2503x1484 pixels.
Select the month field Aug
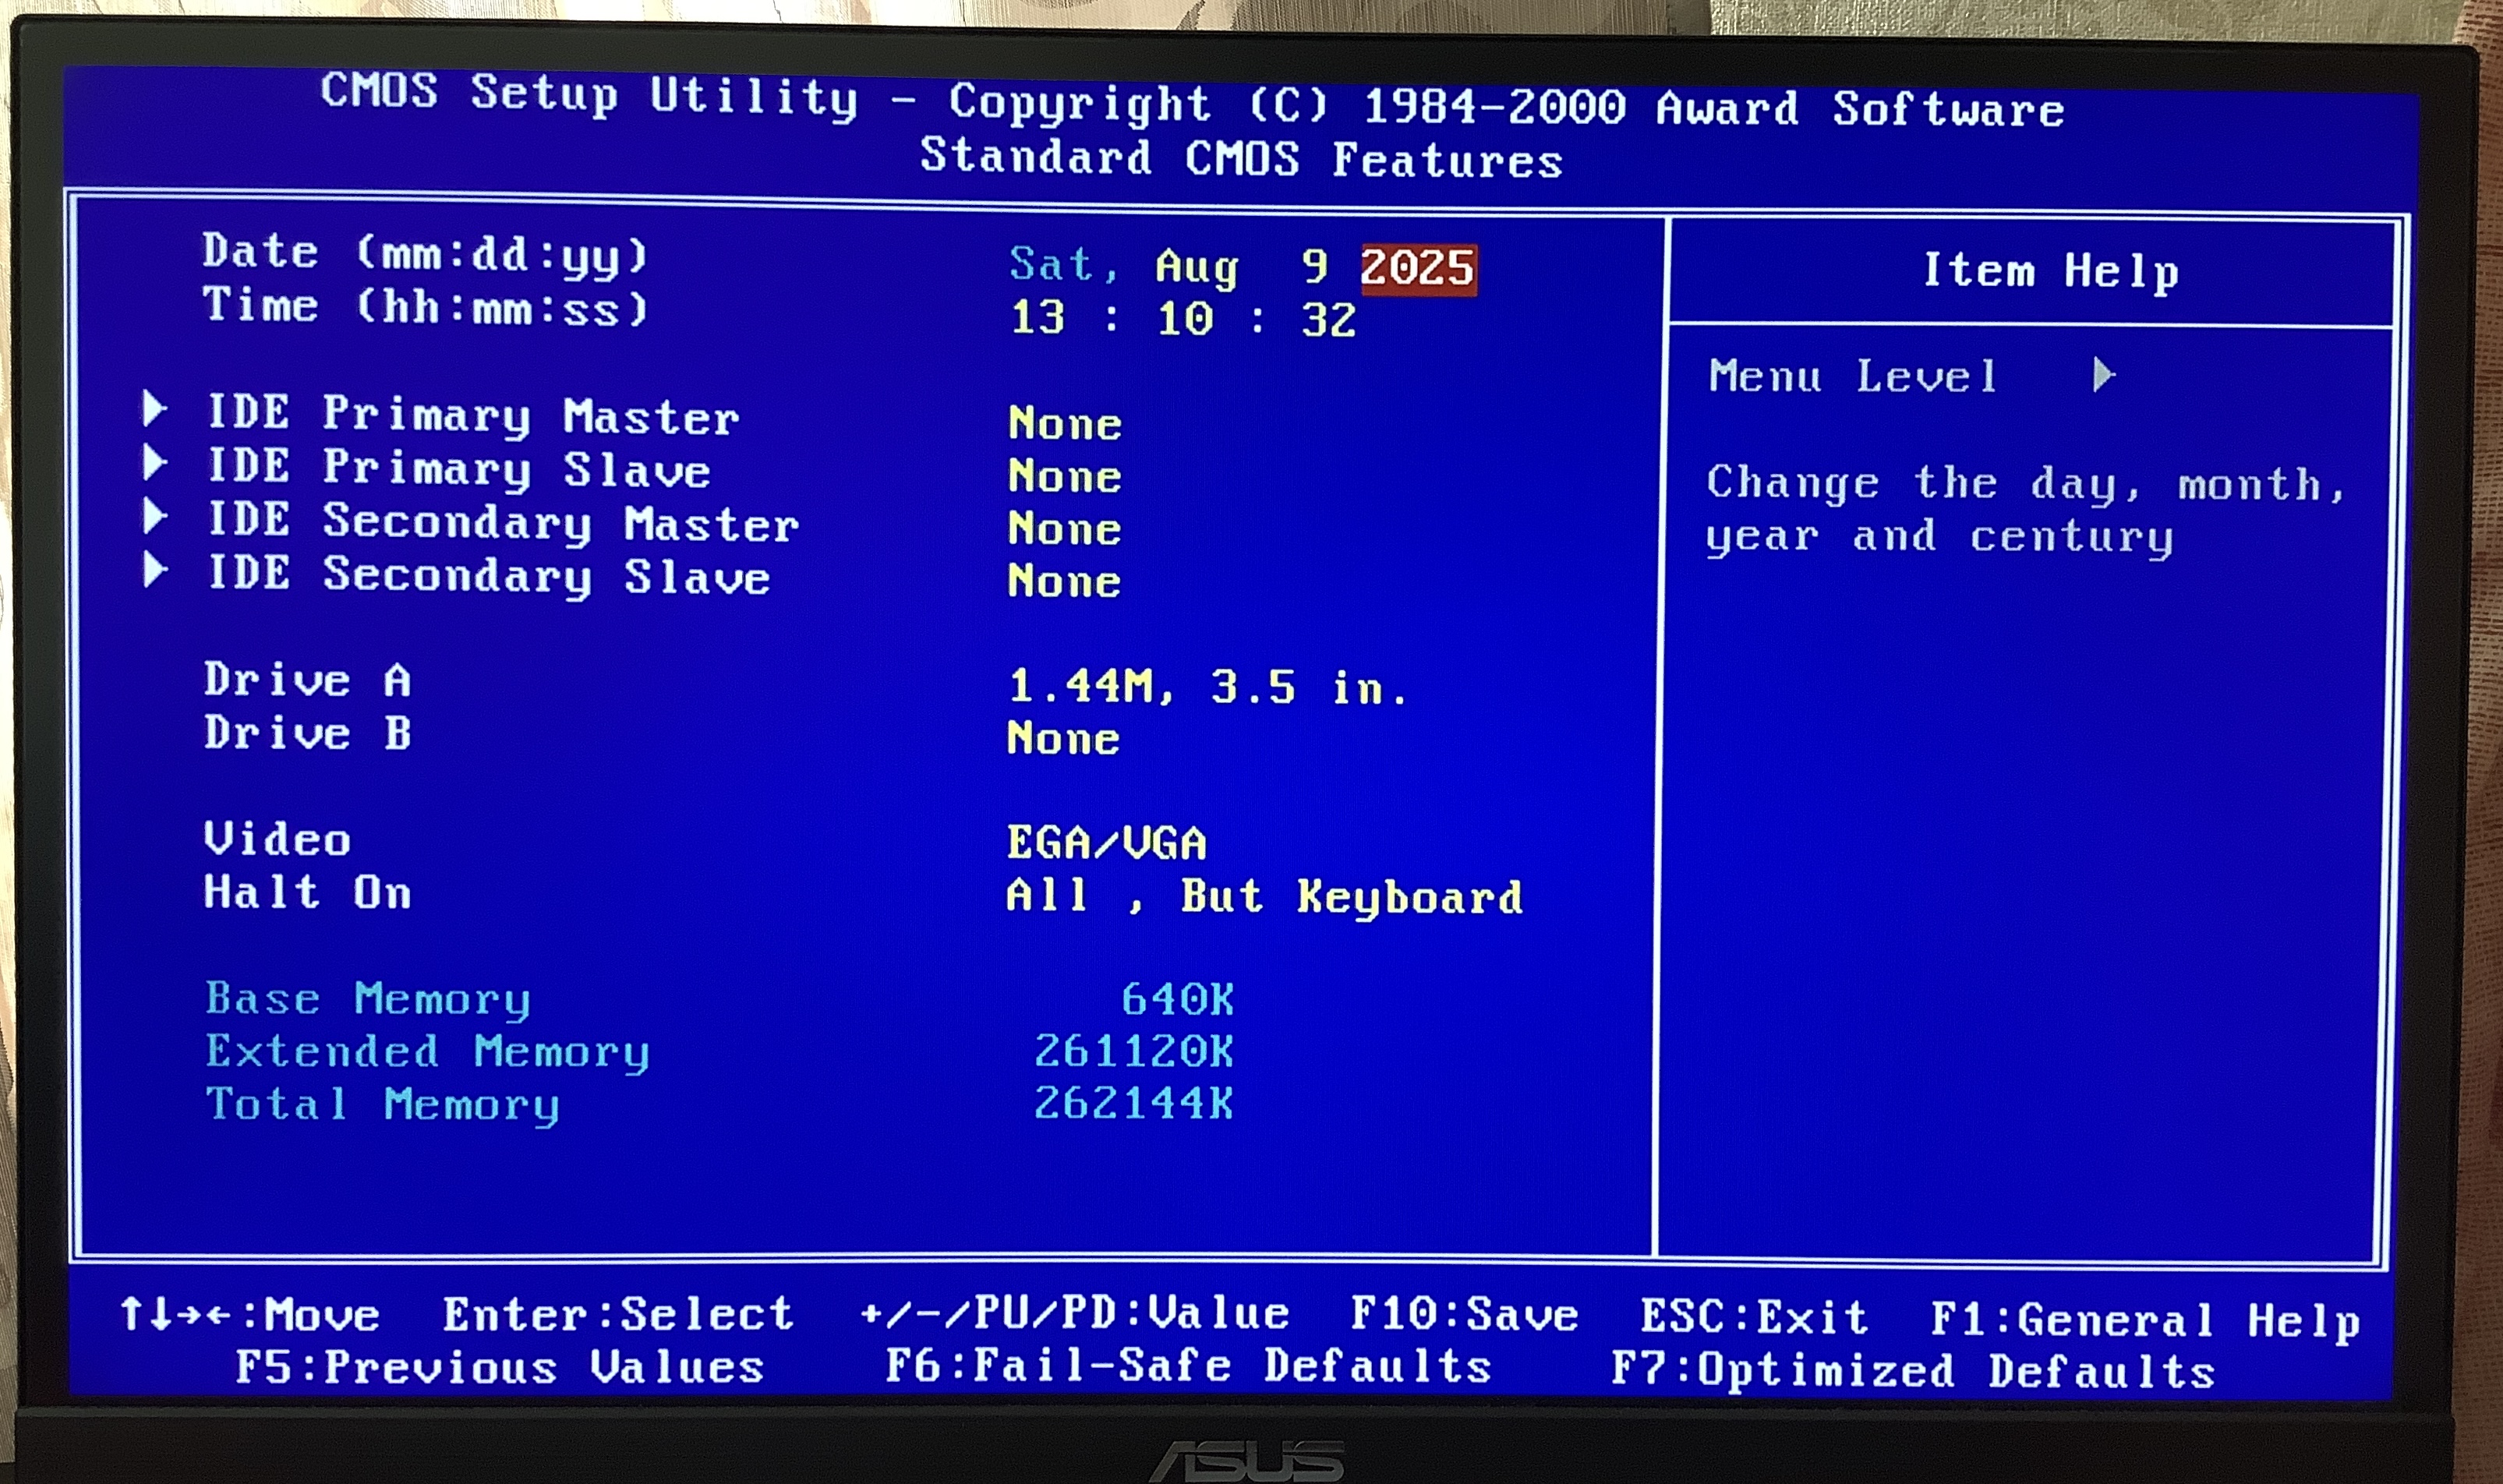click(x=1196, y=268)
